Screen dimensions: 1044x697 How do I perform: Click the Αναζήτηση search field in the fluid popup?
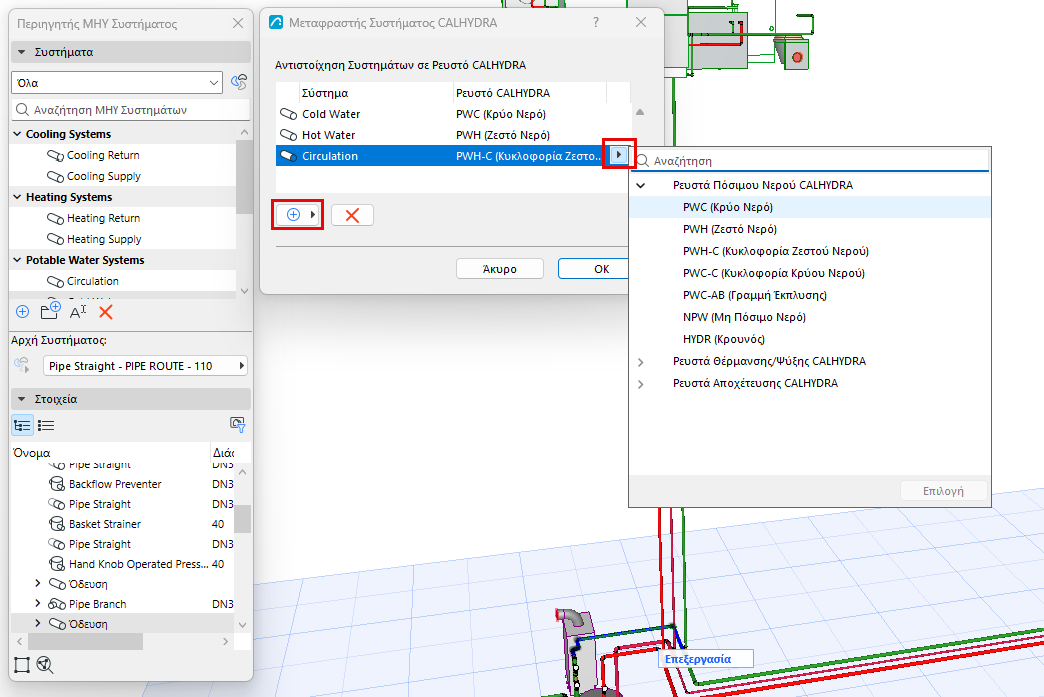pos(810,161)
